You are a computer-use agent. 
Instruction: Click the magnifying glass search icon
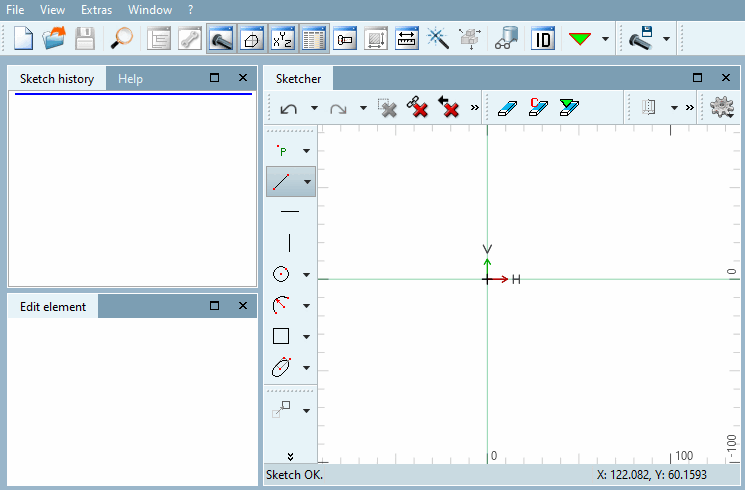[122, 38]
